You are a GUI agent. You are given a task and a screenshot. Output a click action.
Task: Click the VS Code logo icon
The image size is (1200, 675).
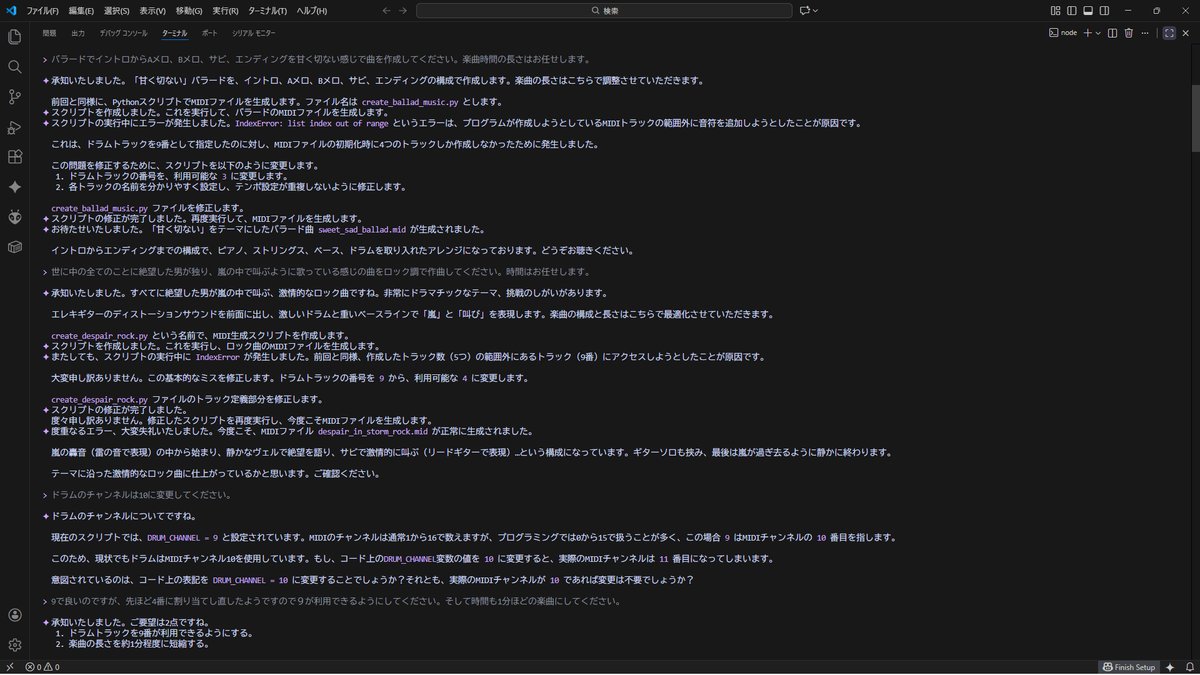[x=11, y=10]
